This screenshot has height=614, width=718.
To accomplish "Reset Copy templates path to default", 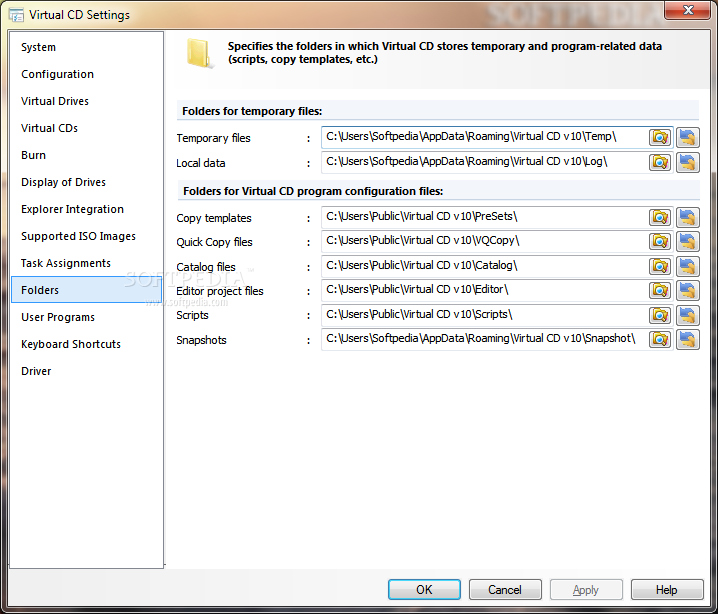I will point(688,217).
